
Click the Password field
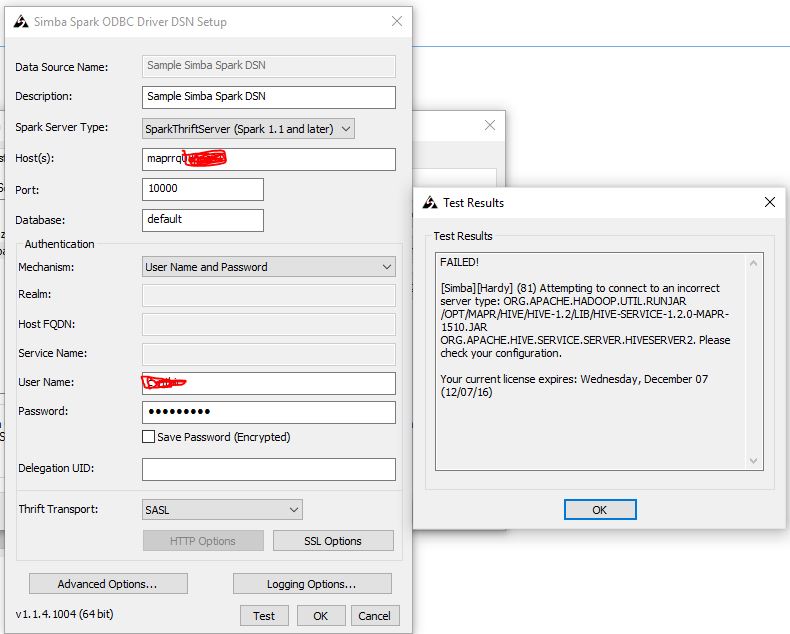point(269,412)
